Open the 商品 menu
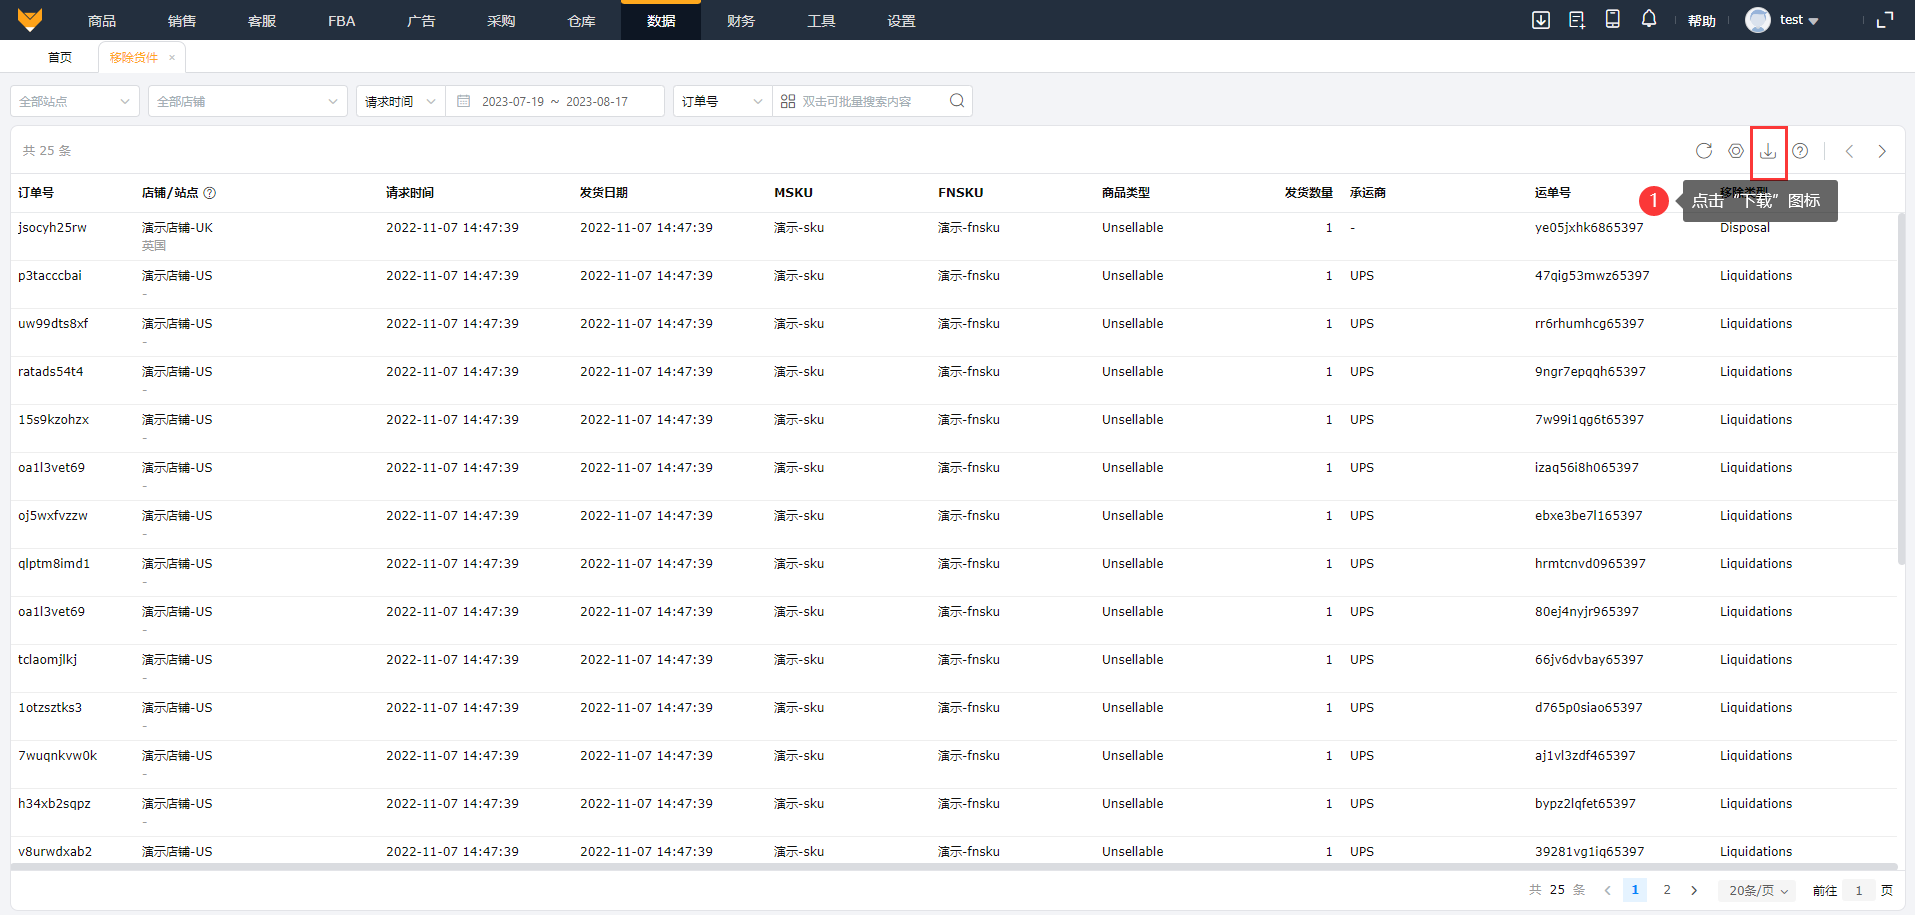1915x915 pixels. [102, 20]
